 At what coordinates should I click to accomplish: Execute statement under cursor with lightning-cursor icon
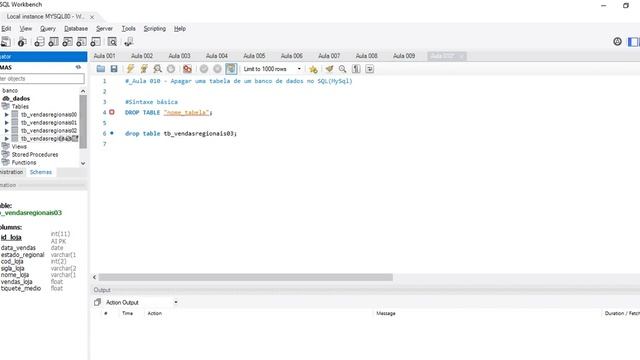144,69
